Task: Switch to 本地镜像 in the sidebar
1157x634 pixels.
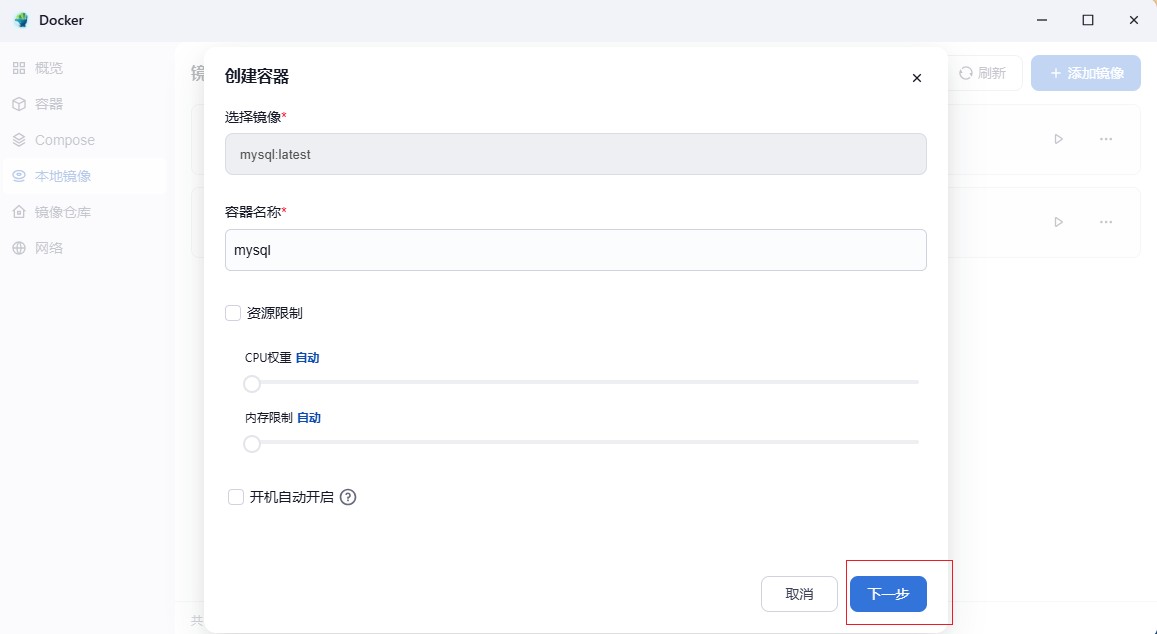Action: 63,176
